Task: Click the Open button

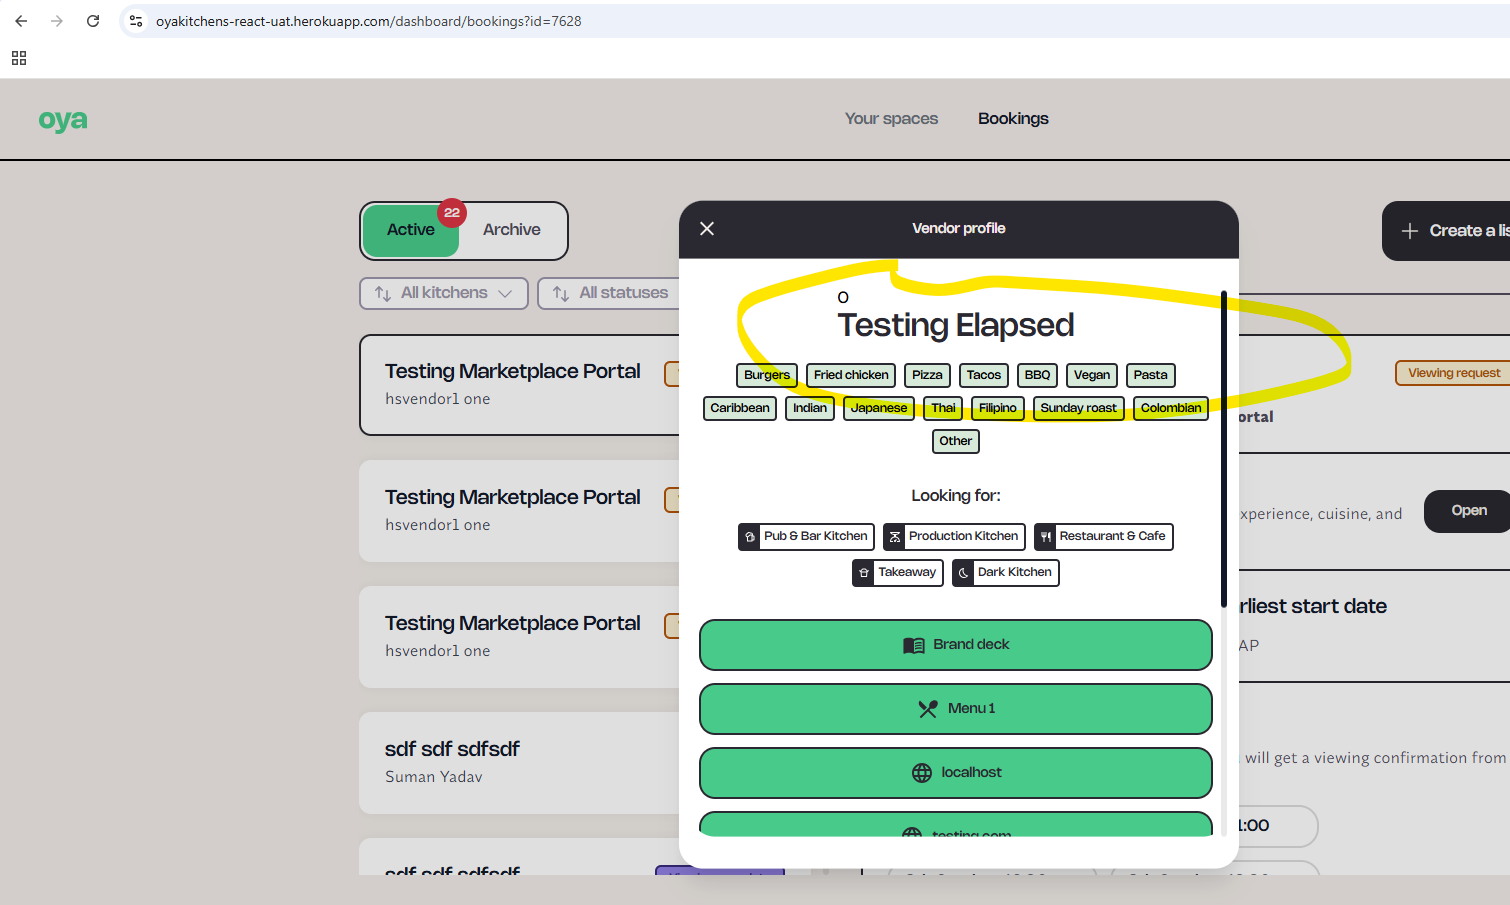Action: pyautogui.click(x=1468, y=511)
